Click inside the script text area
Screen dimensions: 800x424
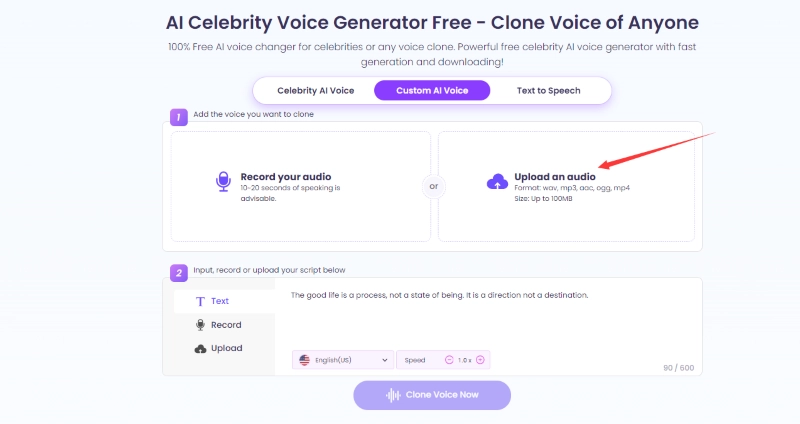(480, 320)
